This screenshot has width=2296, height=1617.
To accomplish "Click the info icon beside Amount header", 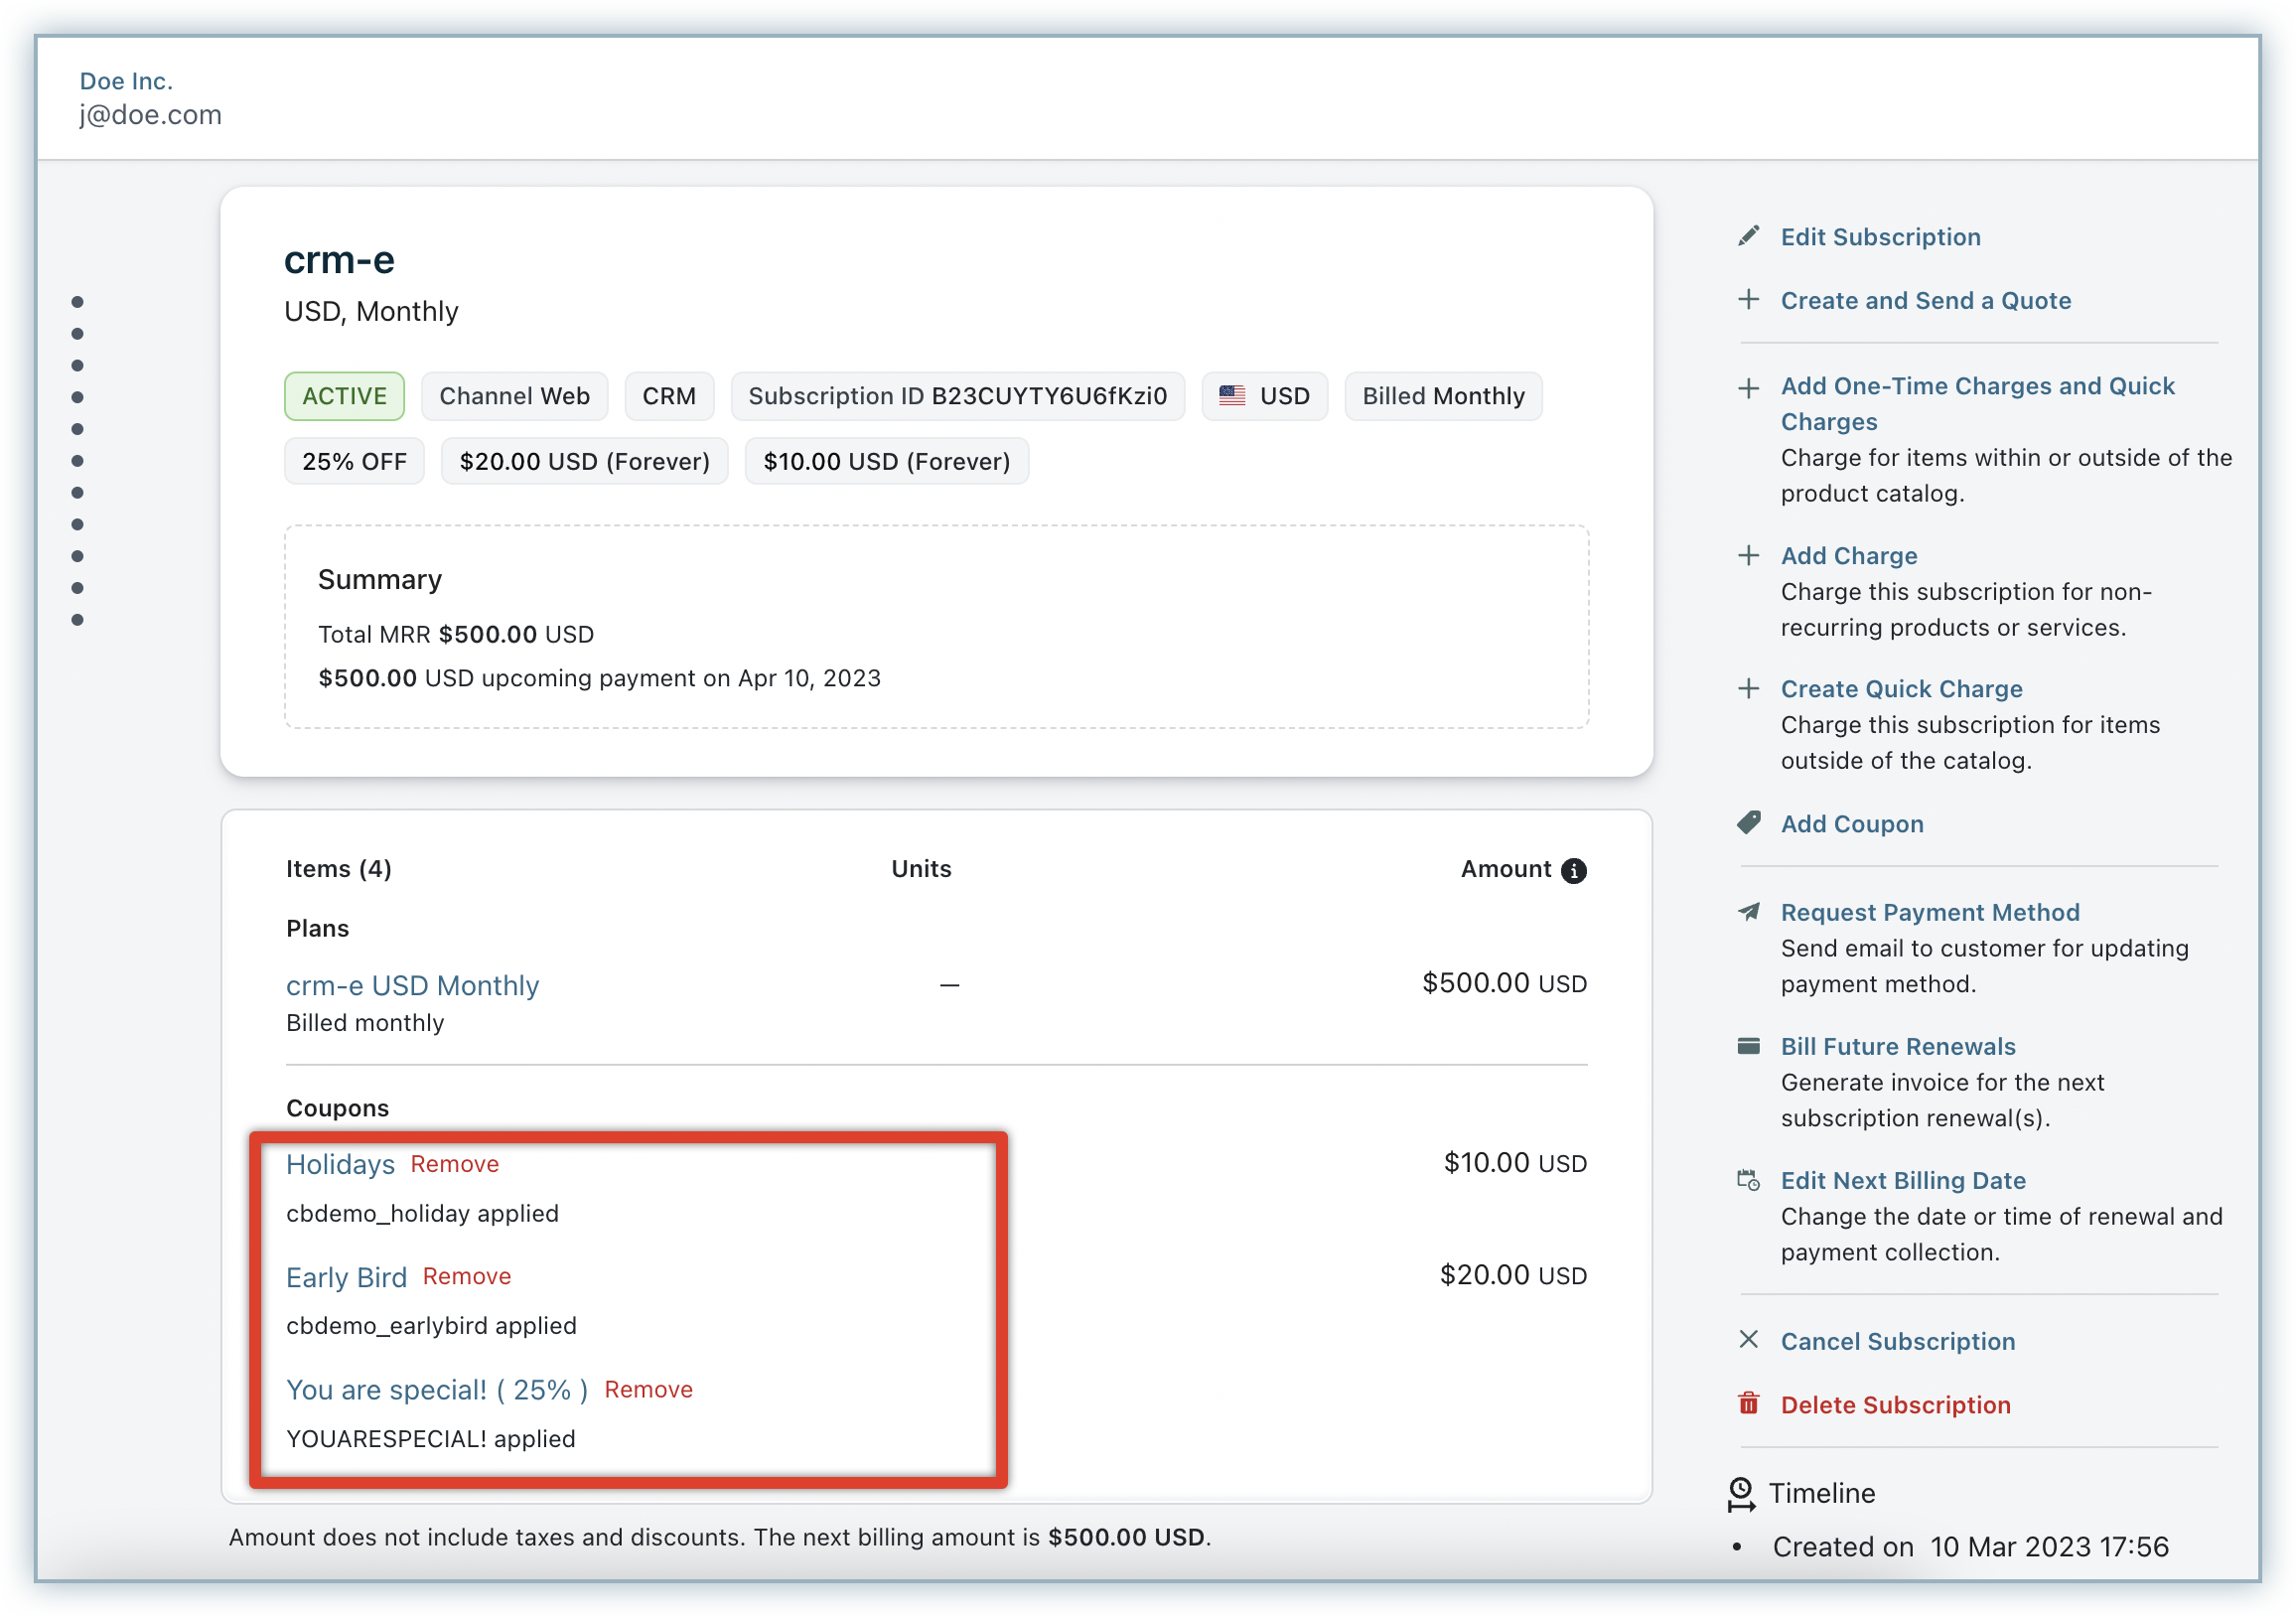I will [x=1574, y=871].
